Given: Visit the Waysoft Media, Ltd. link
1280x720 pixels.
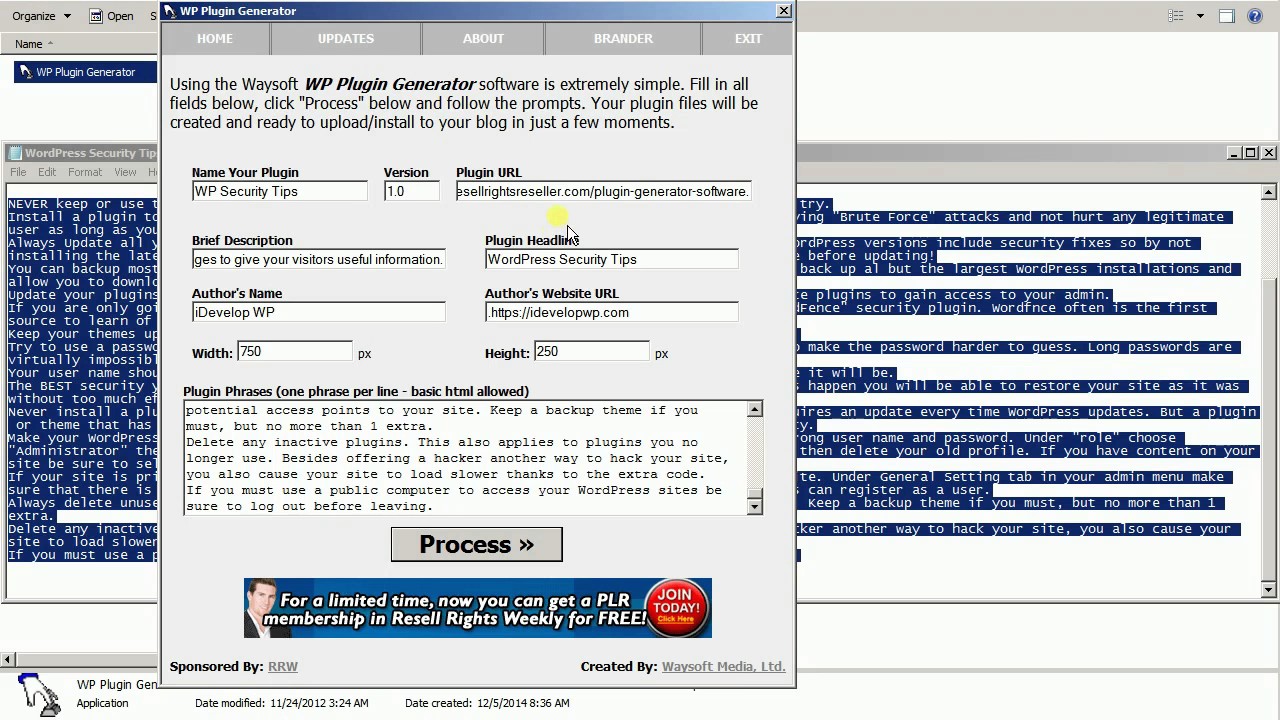Looking at the screenshot, I should 723,666.
